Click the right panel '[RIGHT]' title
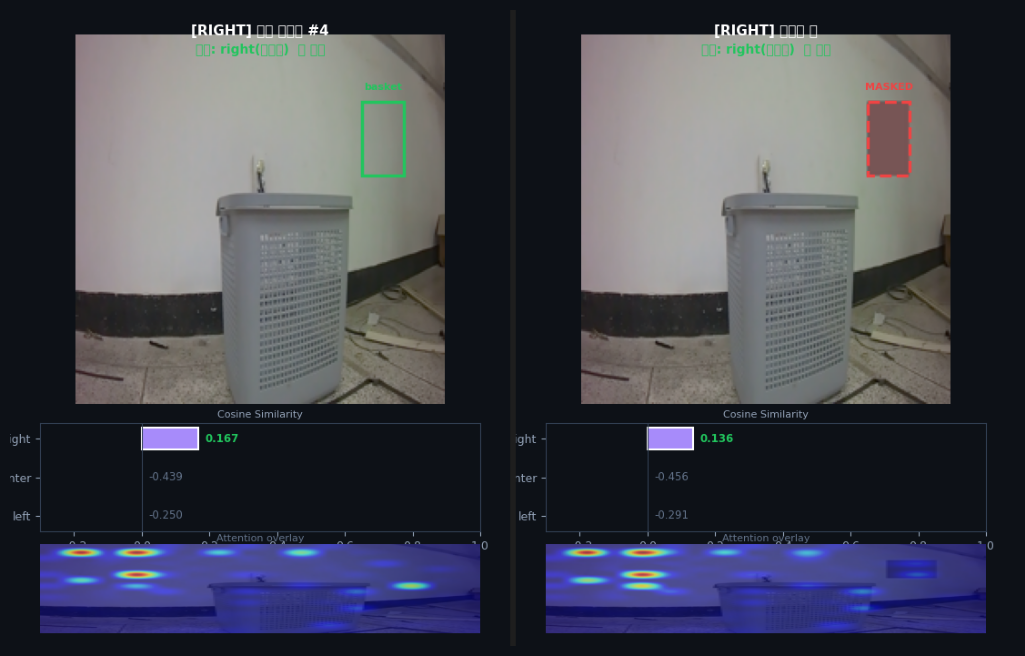Viewport: 1025px width, 656px height. tap(765, 30)
